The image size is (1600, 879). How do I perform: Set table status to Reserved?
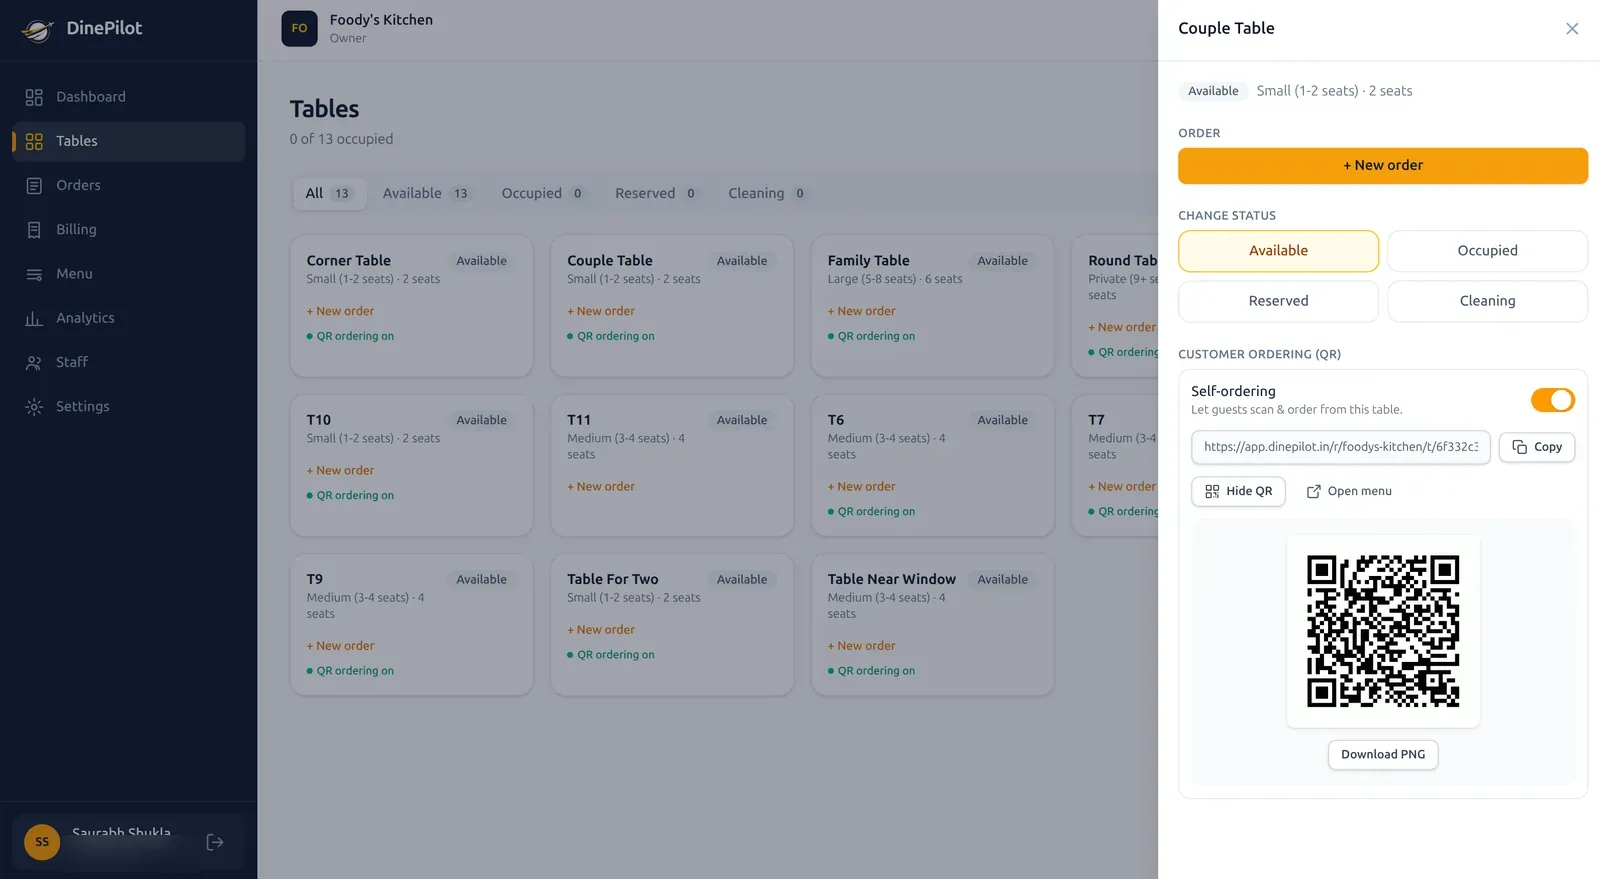click(x=1278, y=301)
